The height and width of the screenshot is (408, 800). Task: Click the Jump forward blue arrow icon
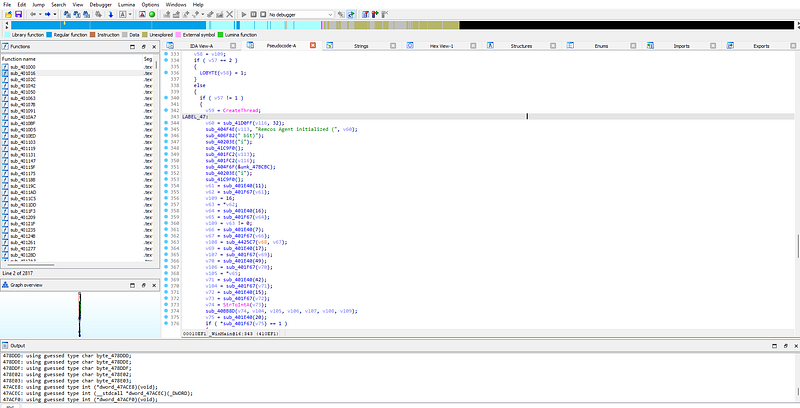(47, 14)
